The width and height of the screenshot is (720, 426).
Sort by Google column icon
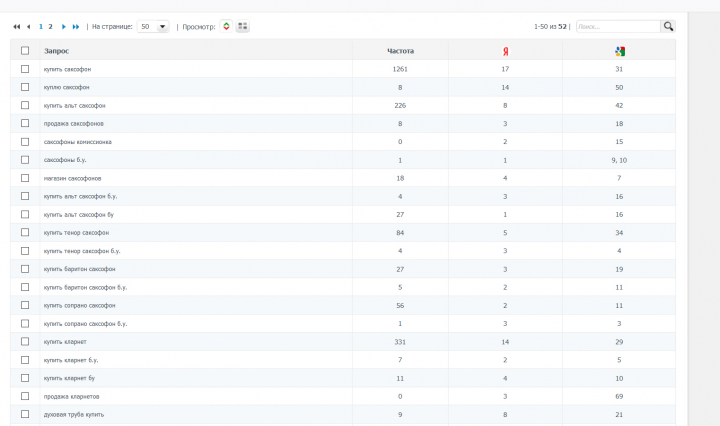tap(619, 51)
